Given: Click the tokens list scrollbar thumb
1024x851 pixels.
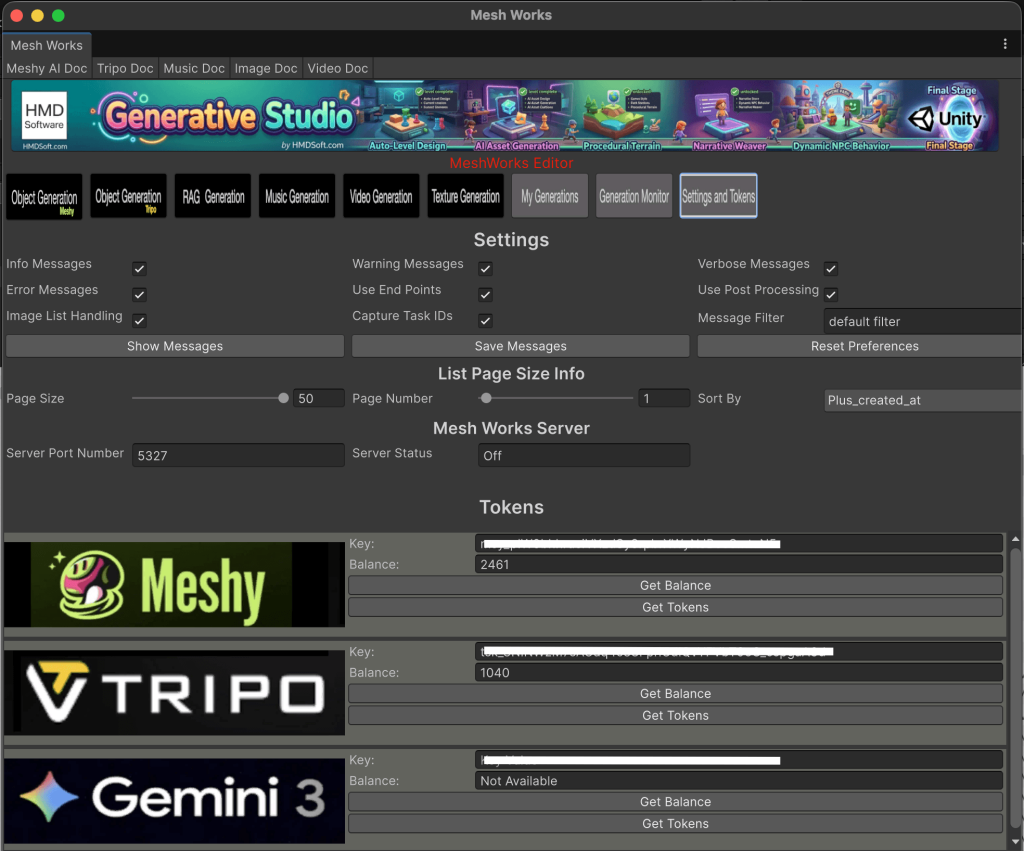Looking at the screenshot, I should [1015, 688].
